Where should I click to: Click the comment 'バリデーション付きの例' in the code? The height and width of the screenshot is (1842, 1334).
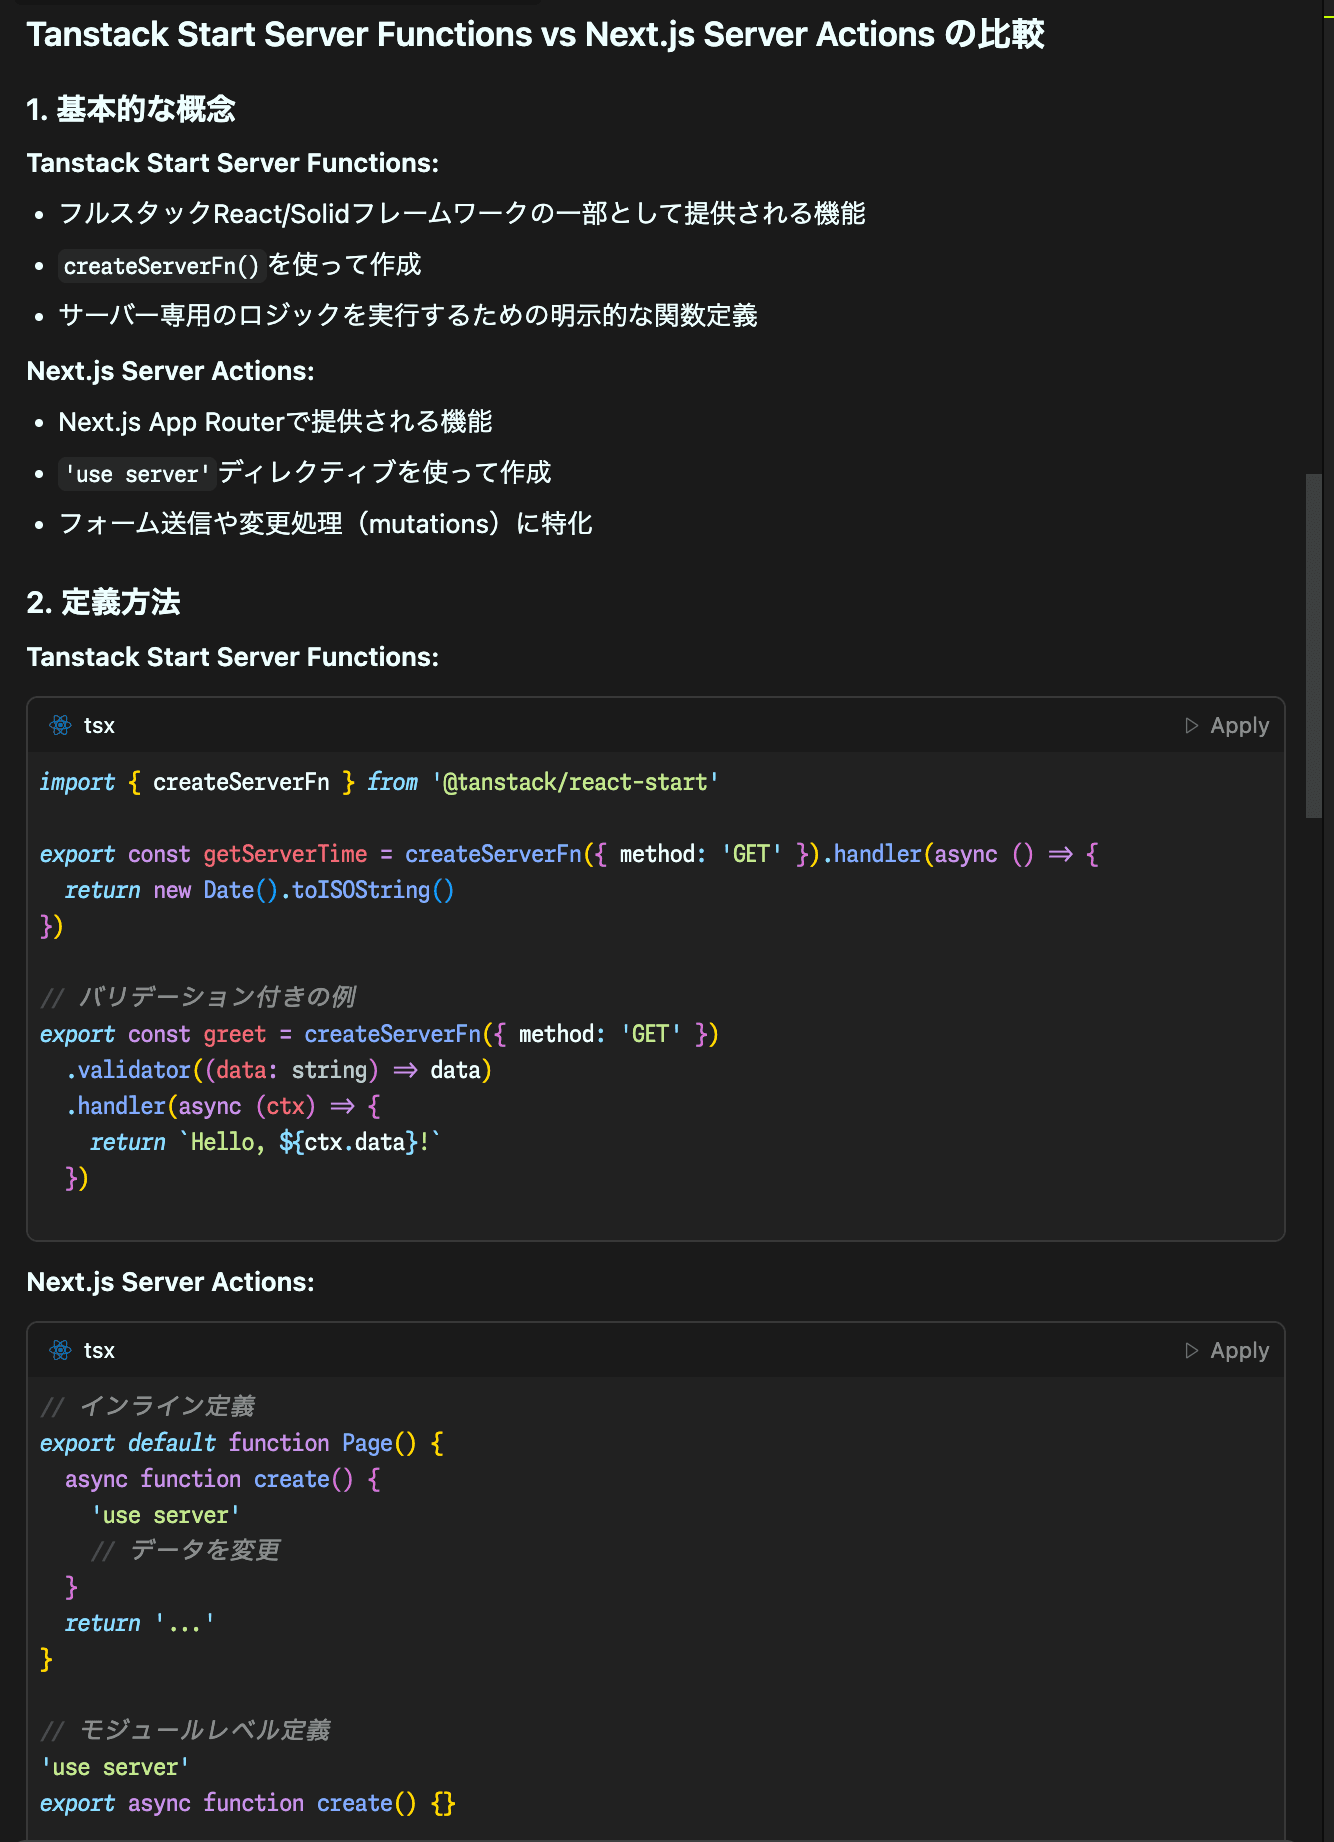(x=216, y=997)
